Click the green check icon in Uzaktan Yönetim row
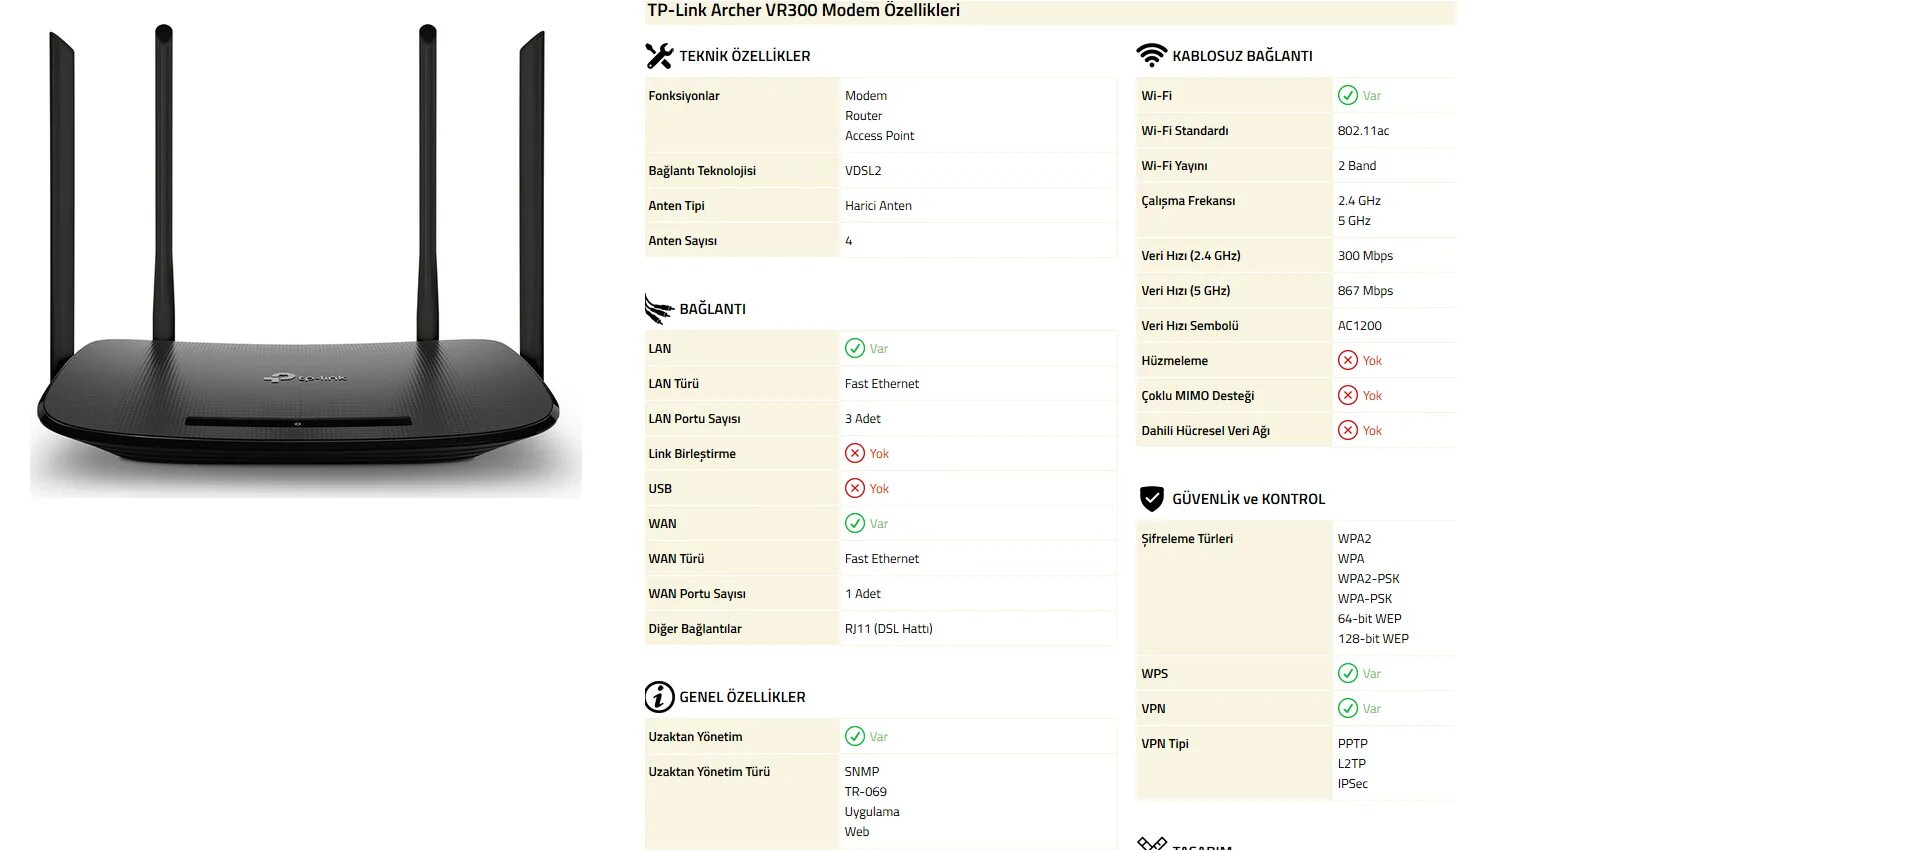1914x850 pixels. click(855, 736)
